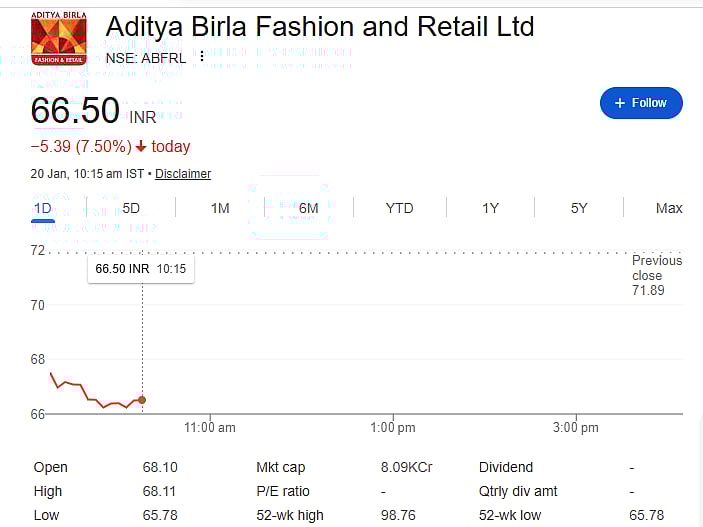The image size is (703, 527).
Task: Click the 66.50 INR chart tooltip
Action: [140, 269]
